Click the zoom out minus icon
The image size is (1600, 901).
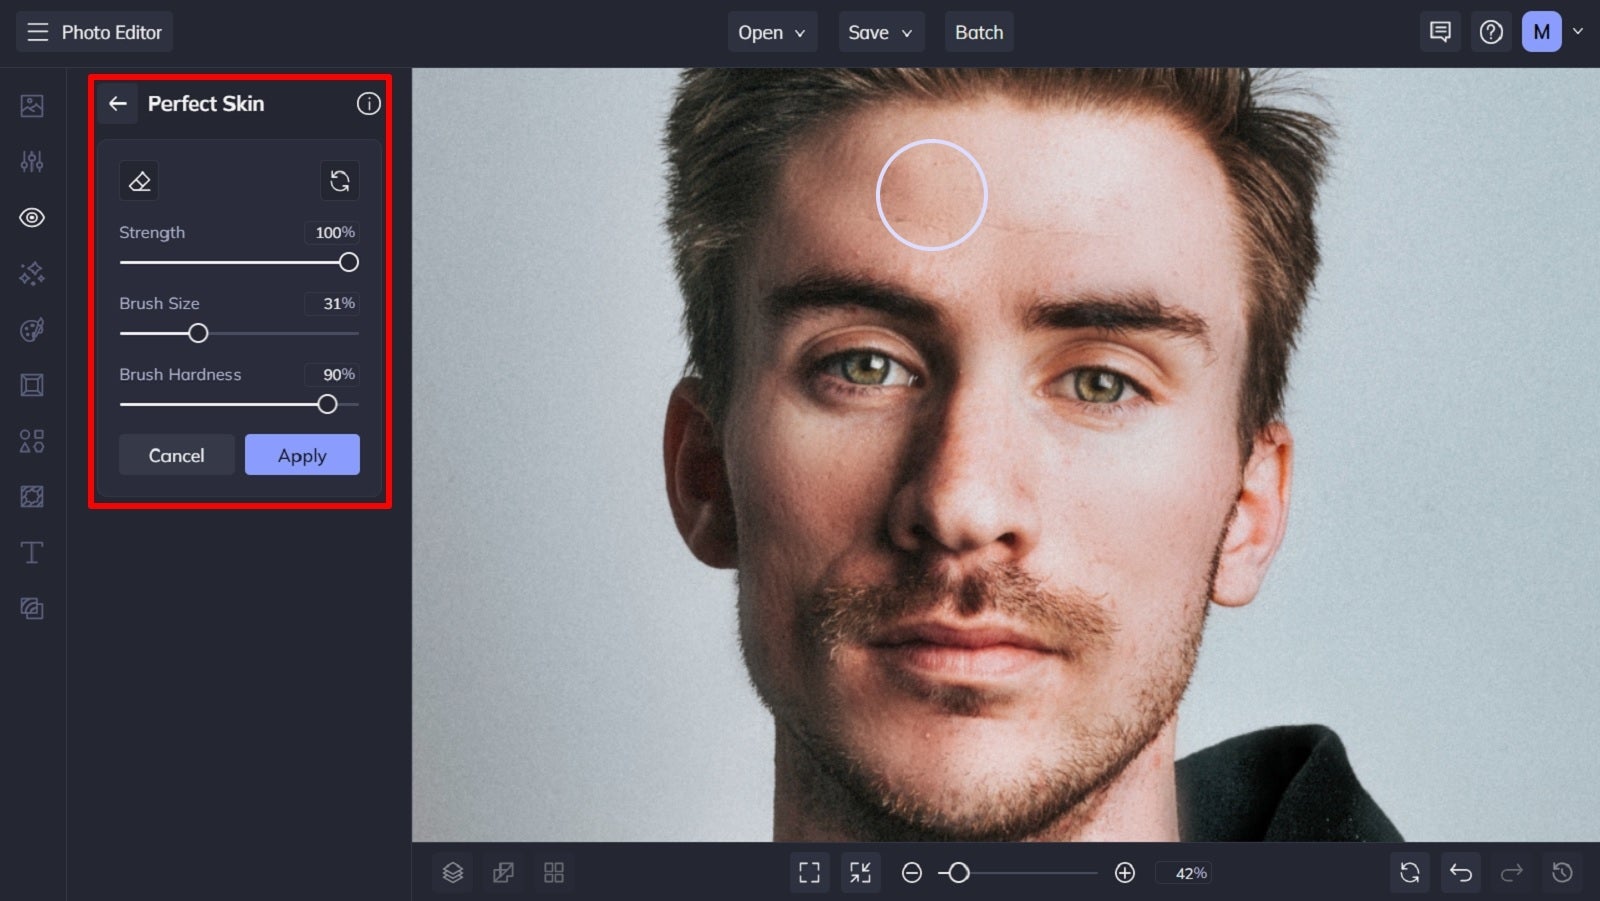pos(912,873)
